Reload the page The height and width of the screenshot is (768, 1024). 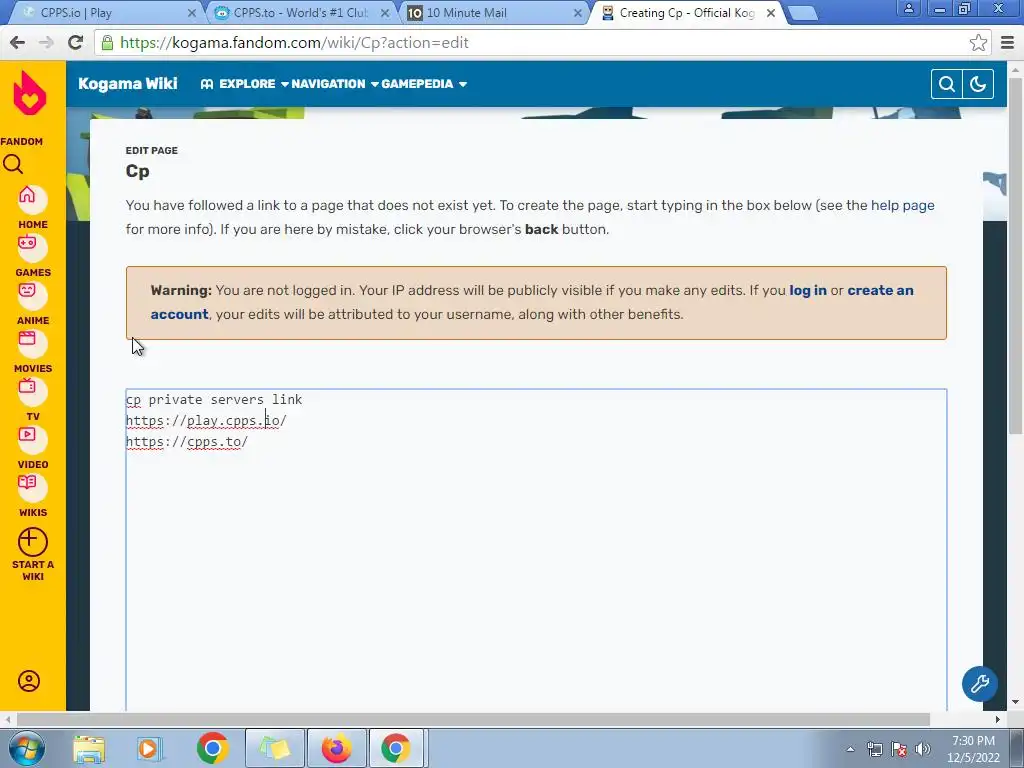pos(76,43)
